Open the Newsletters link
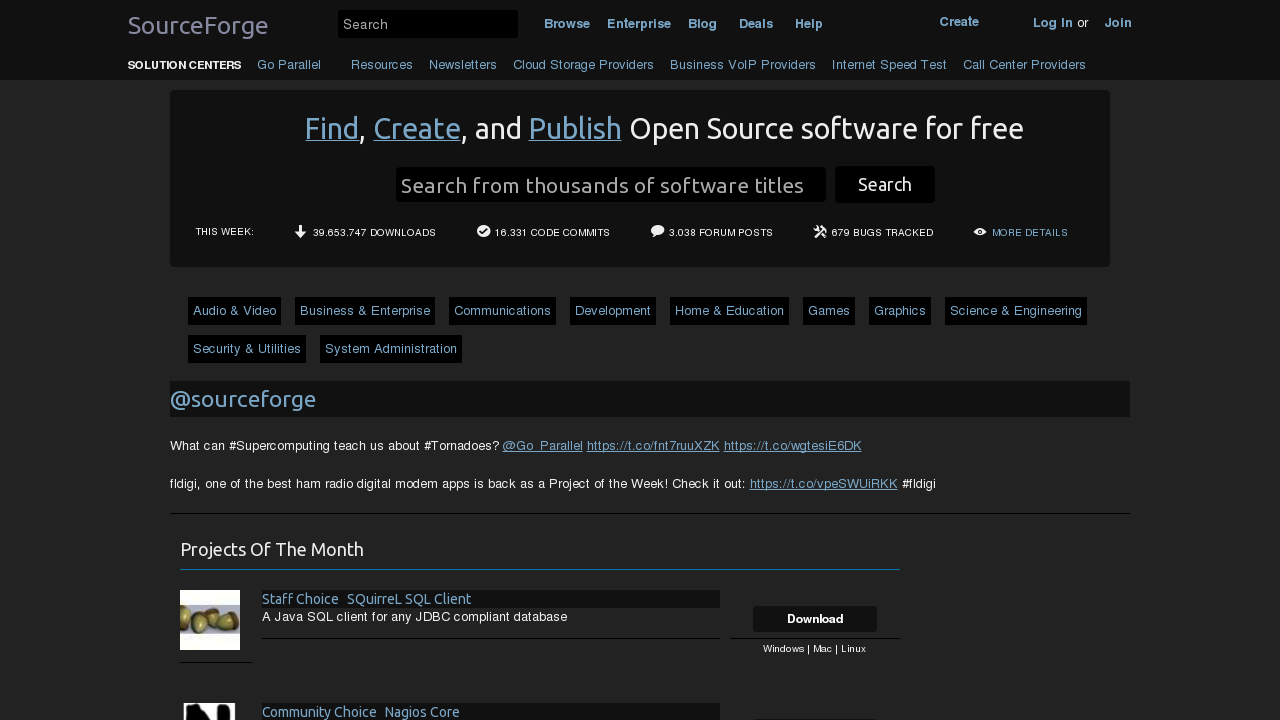This screenshot has width=1280, height=720. coord(463,65)
